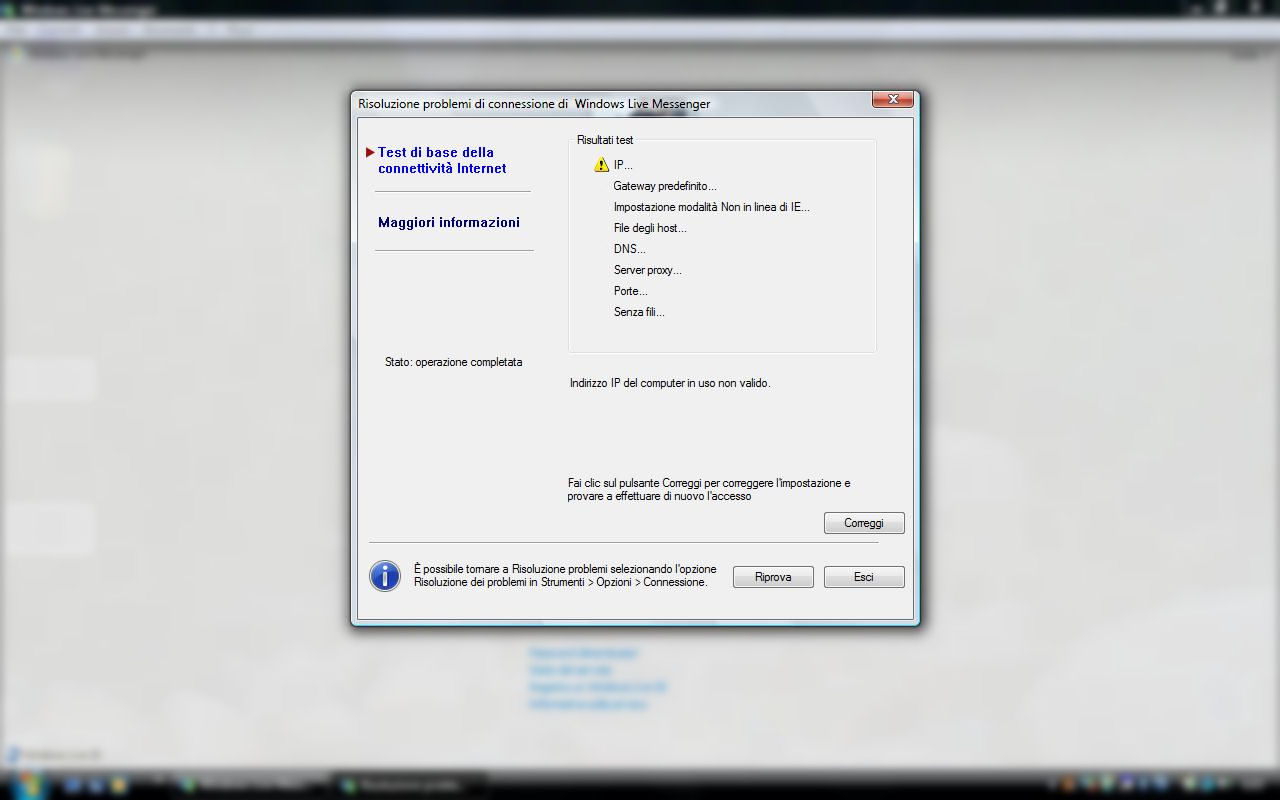Switch to Risoluzione problemi taskbar button
The width and height of the screenshot is (1280, 800).
click(411, 786)
